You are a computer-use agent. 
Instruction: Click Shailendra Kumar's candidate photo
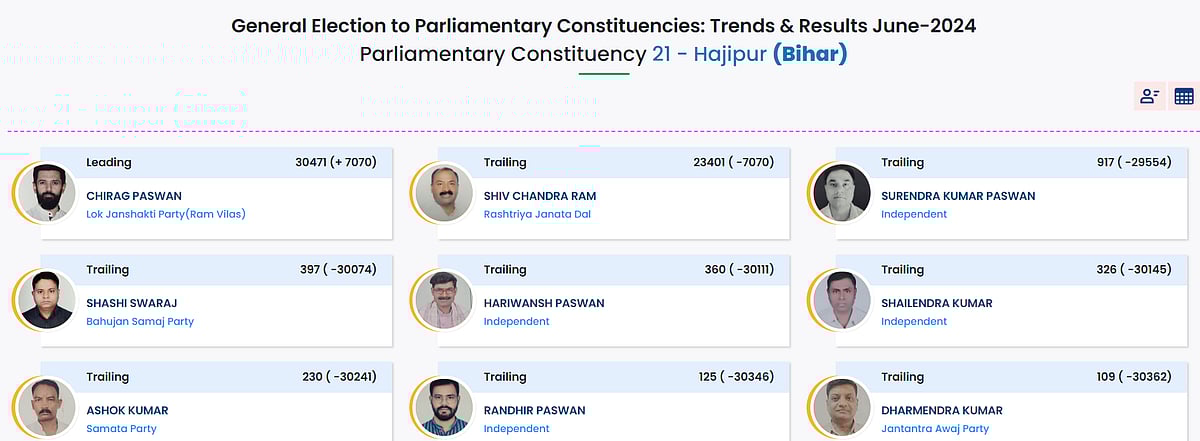click(x=840, y=299)
